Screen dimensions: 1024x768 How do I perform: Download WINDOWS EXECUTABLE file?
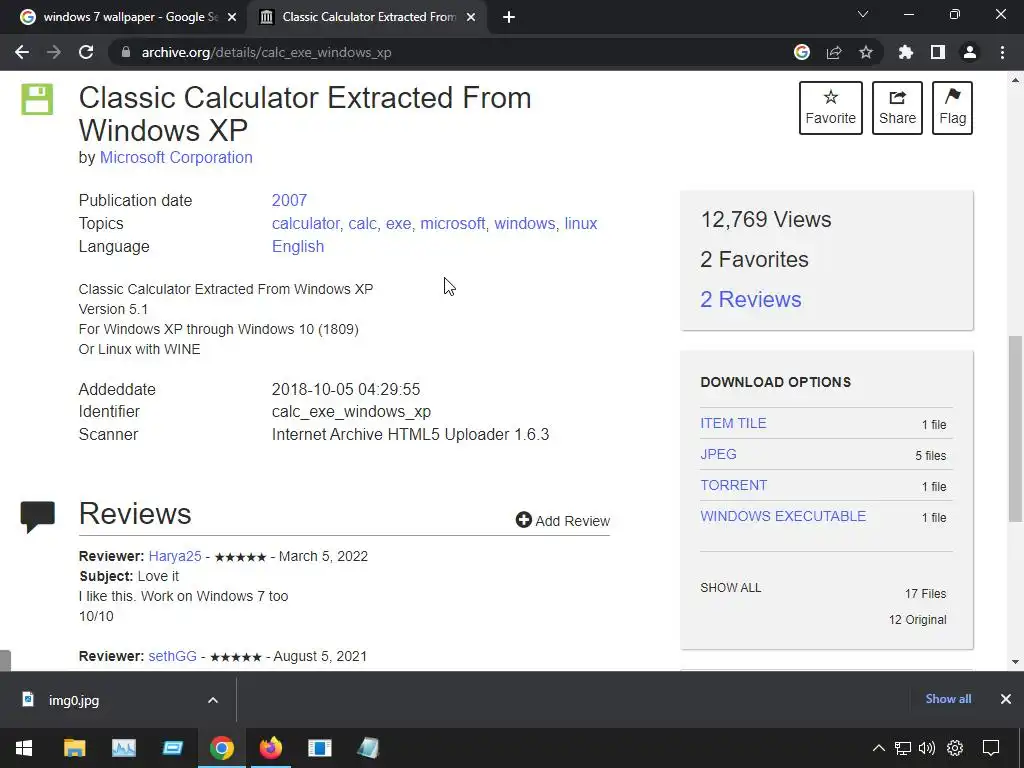tap(783, 516)
